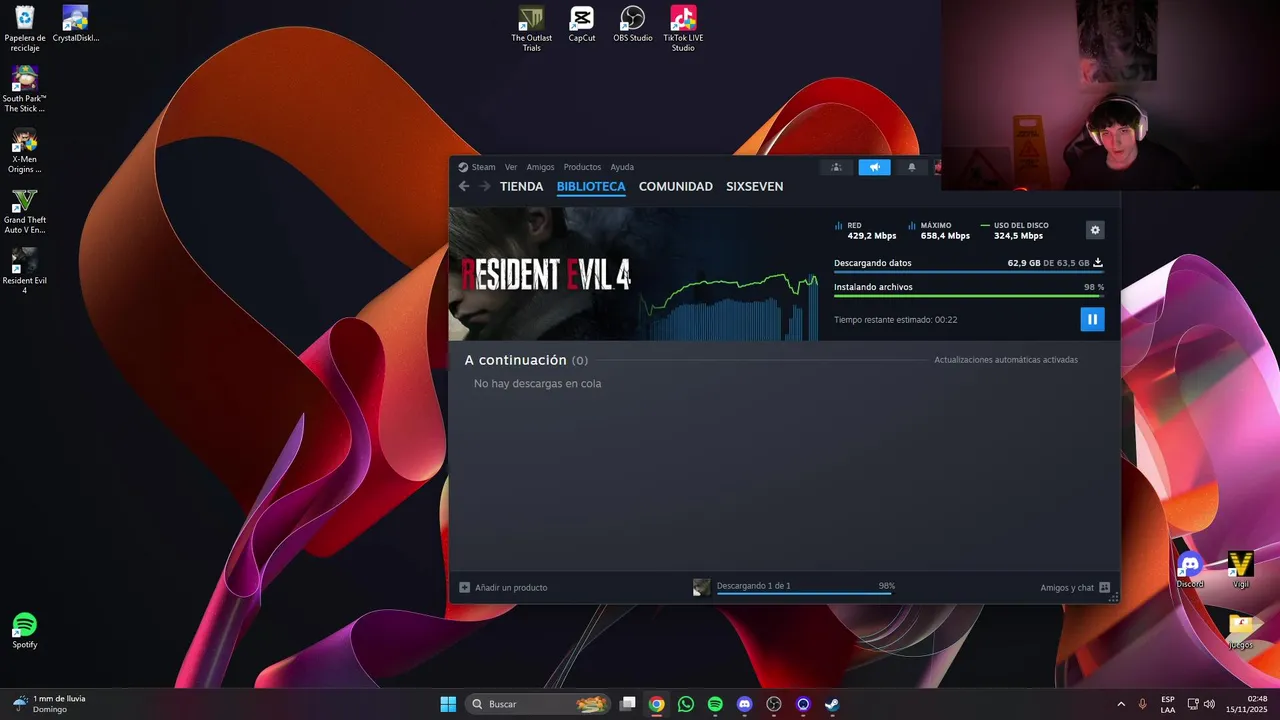Click the Descargando datos progress bar
The width and height of the screenshot is (1280, 720).
[969, 272]
